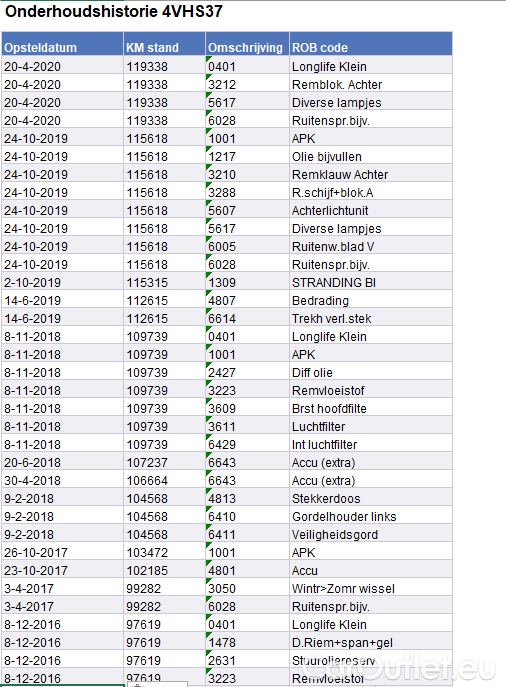Click the date cell 30-4-2018
This screenshot has width=506, height=687.
(x=62, y=480)
